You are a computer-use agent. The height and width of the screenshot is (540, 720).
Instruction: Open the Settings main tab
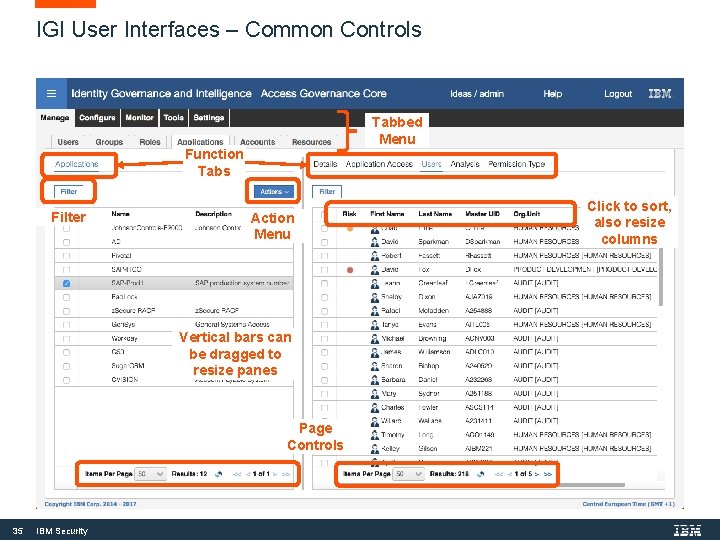click(x=208, y=118)
